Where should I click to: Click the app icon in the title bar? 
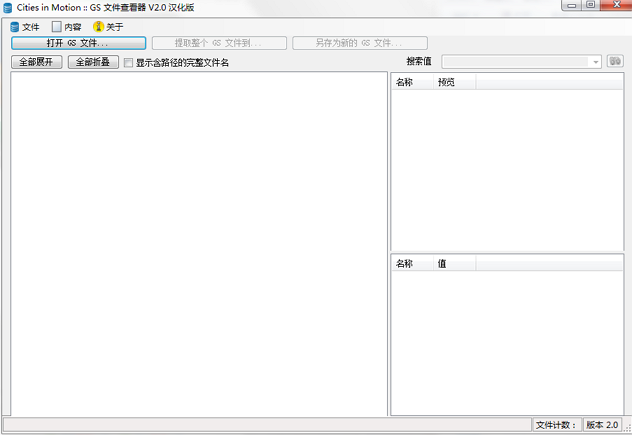8,8
